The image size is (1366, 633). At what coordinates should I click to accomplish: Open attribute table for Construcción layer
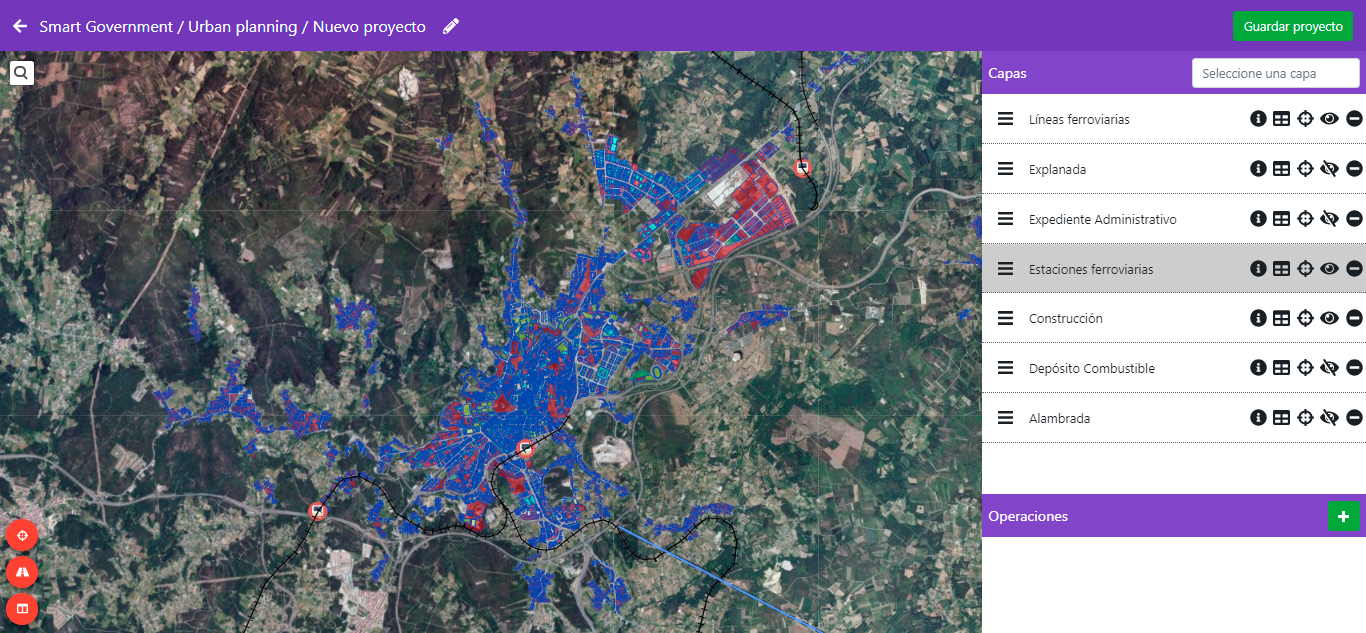tap(1281, 318)
